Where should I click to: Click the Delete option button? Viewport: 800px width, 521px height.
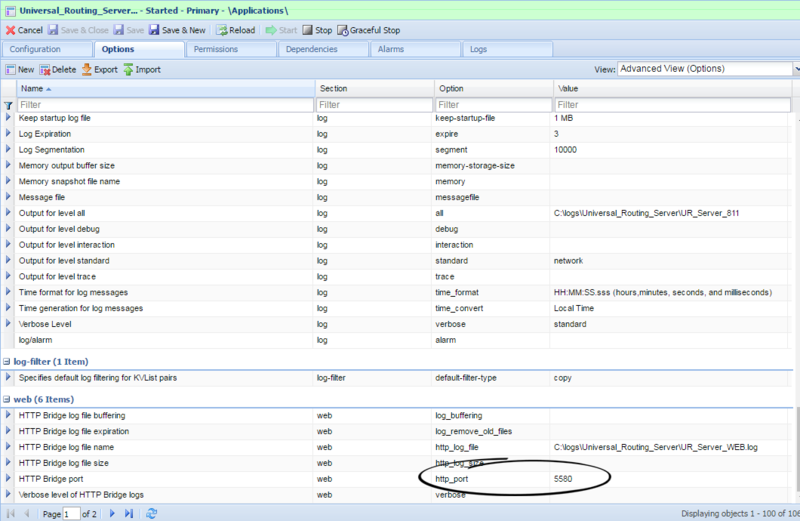click(x=58, y=69)
